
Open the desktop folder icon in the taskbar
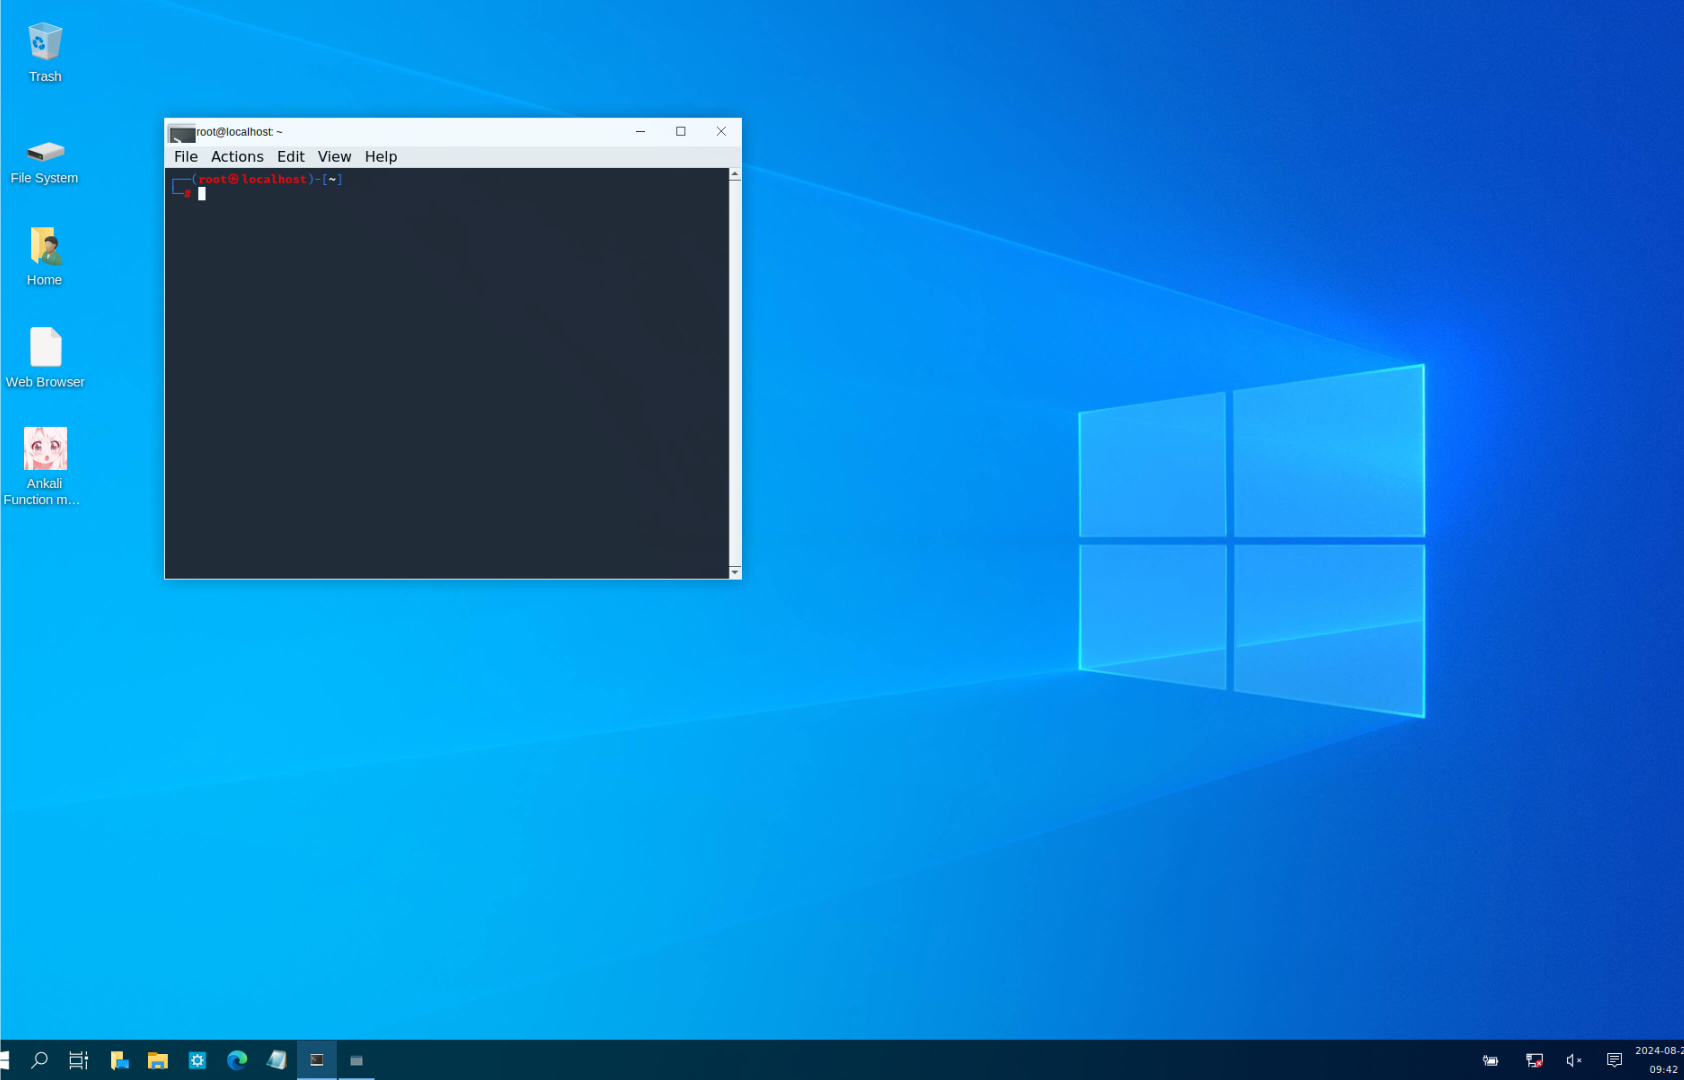pos(119,1060)
